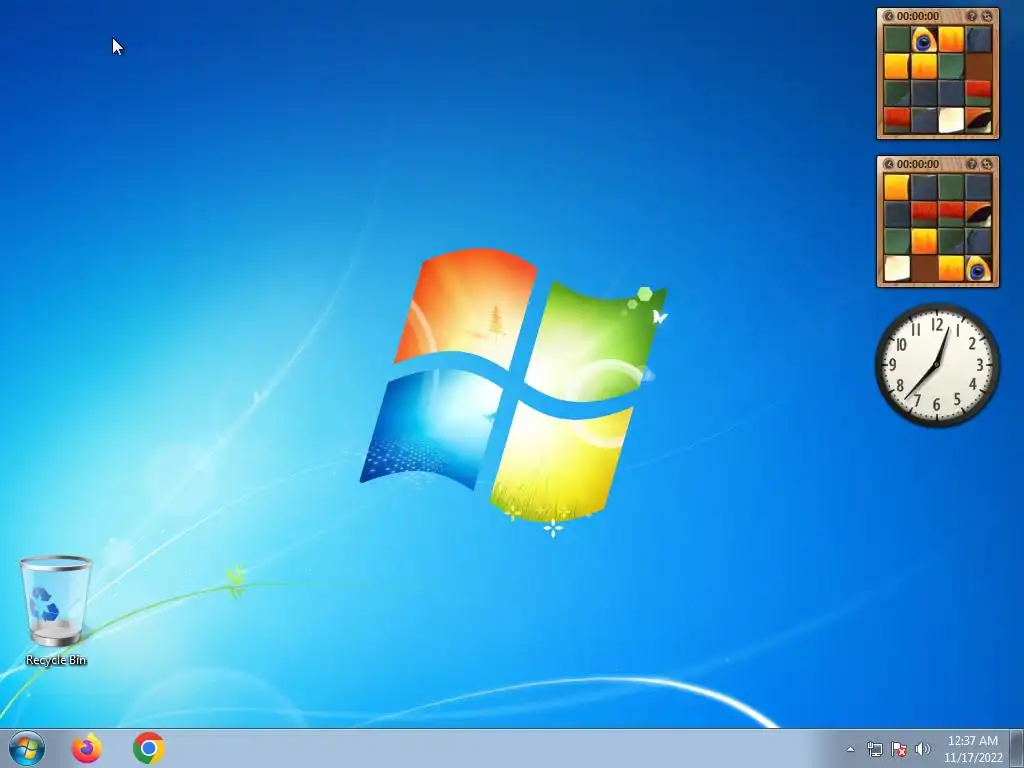Open the taskbar clock showing 12:37 AM

[x=973, y=749]
